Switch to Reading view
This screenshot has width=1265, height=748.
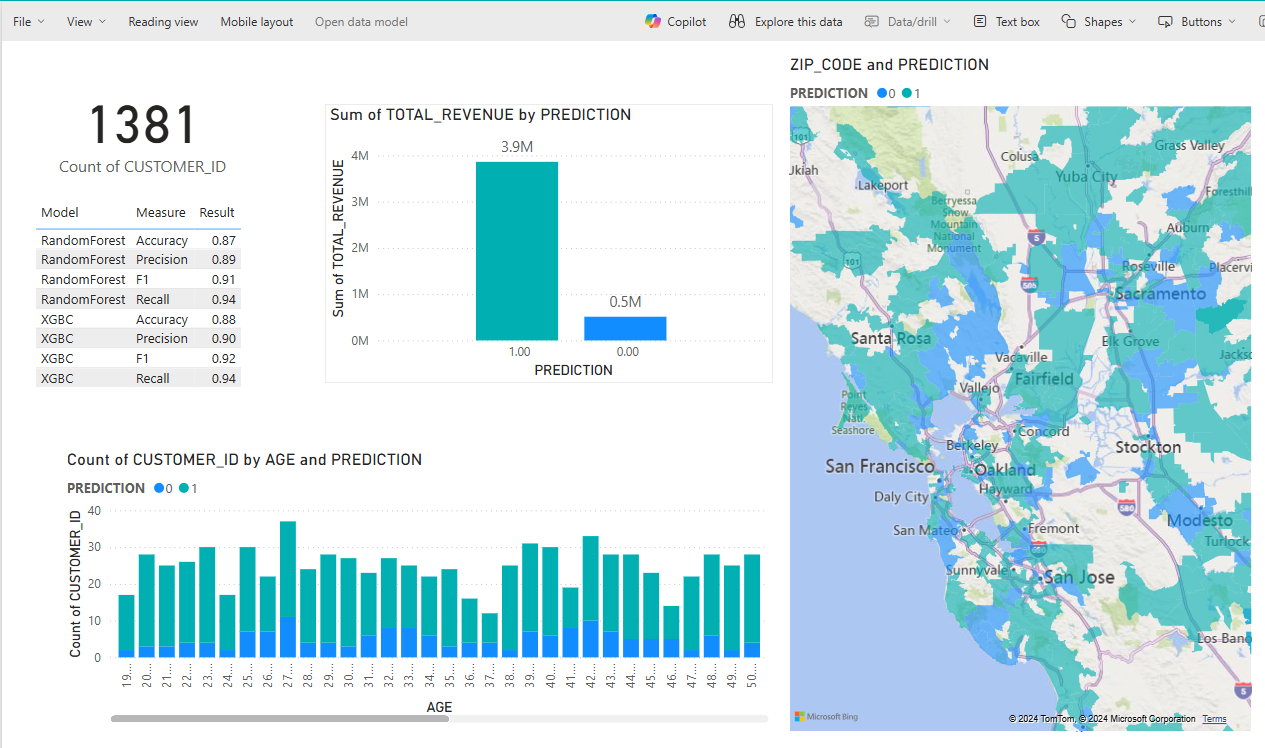tap(163, 21)
